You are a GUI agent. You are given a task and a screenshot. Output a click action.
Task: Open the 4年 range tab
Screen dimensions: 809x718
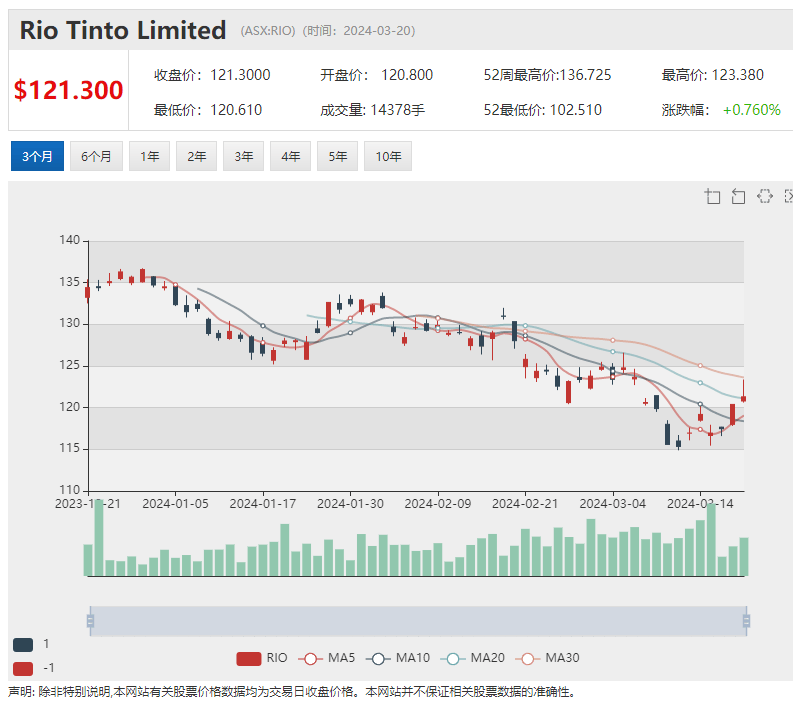pos(290,156)
